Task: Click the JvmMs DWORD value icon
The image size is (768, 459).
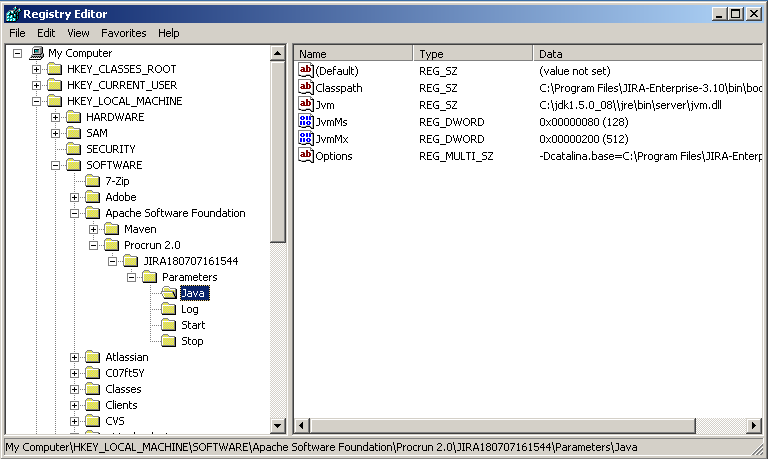Action: [306, 122]
